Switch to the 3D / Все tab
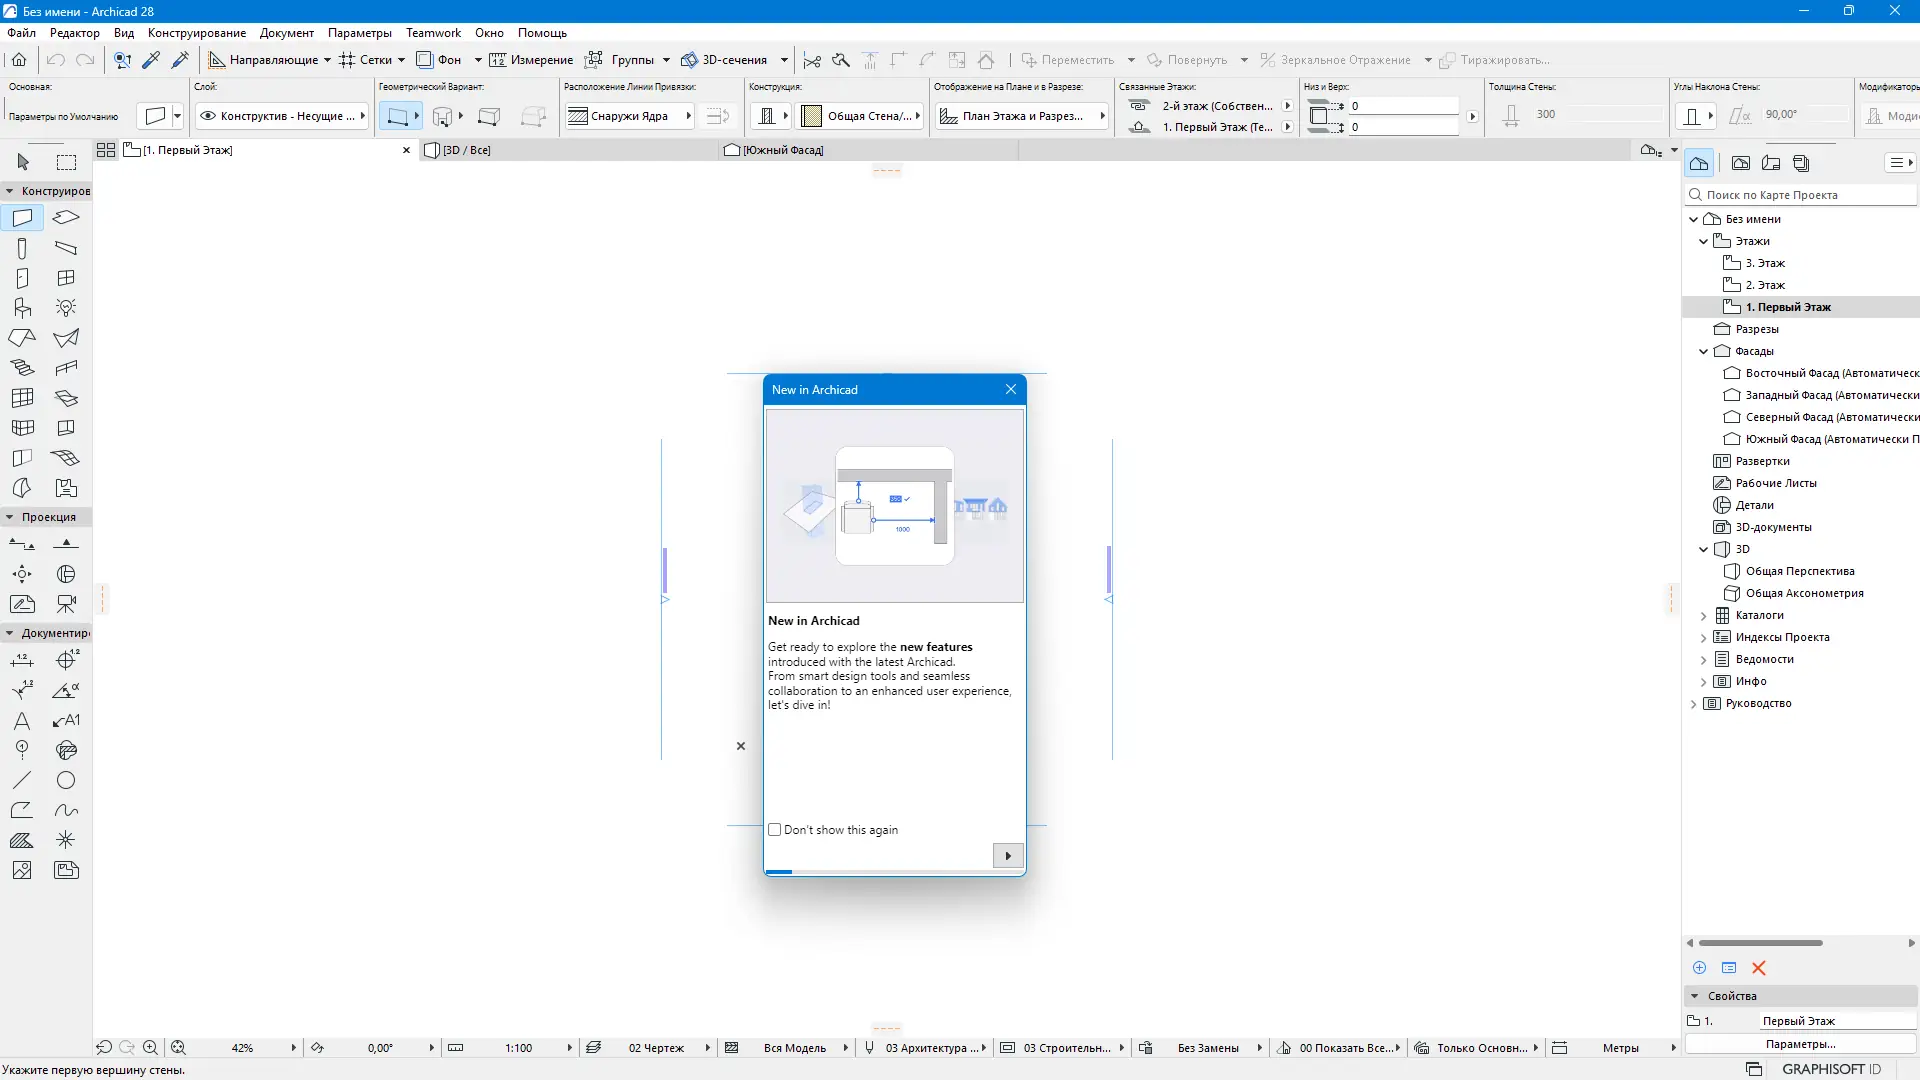 (467, 150)
